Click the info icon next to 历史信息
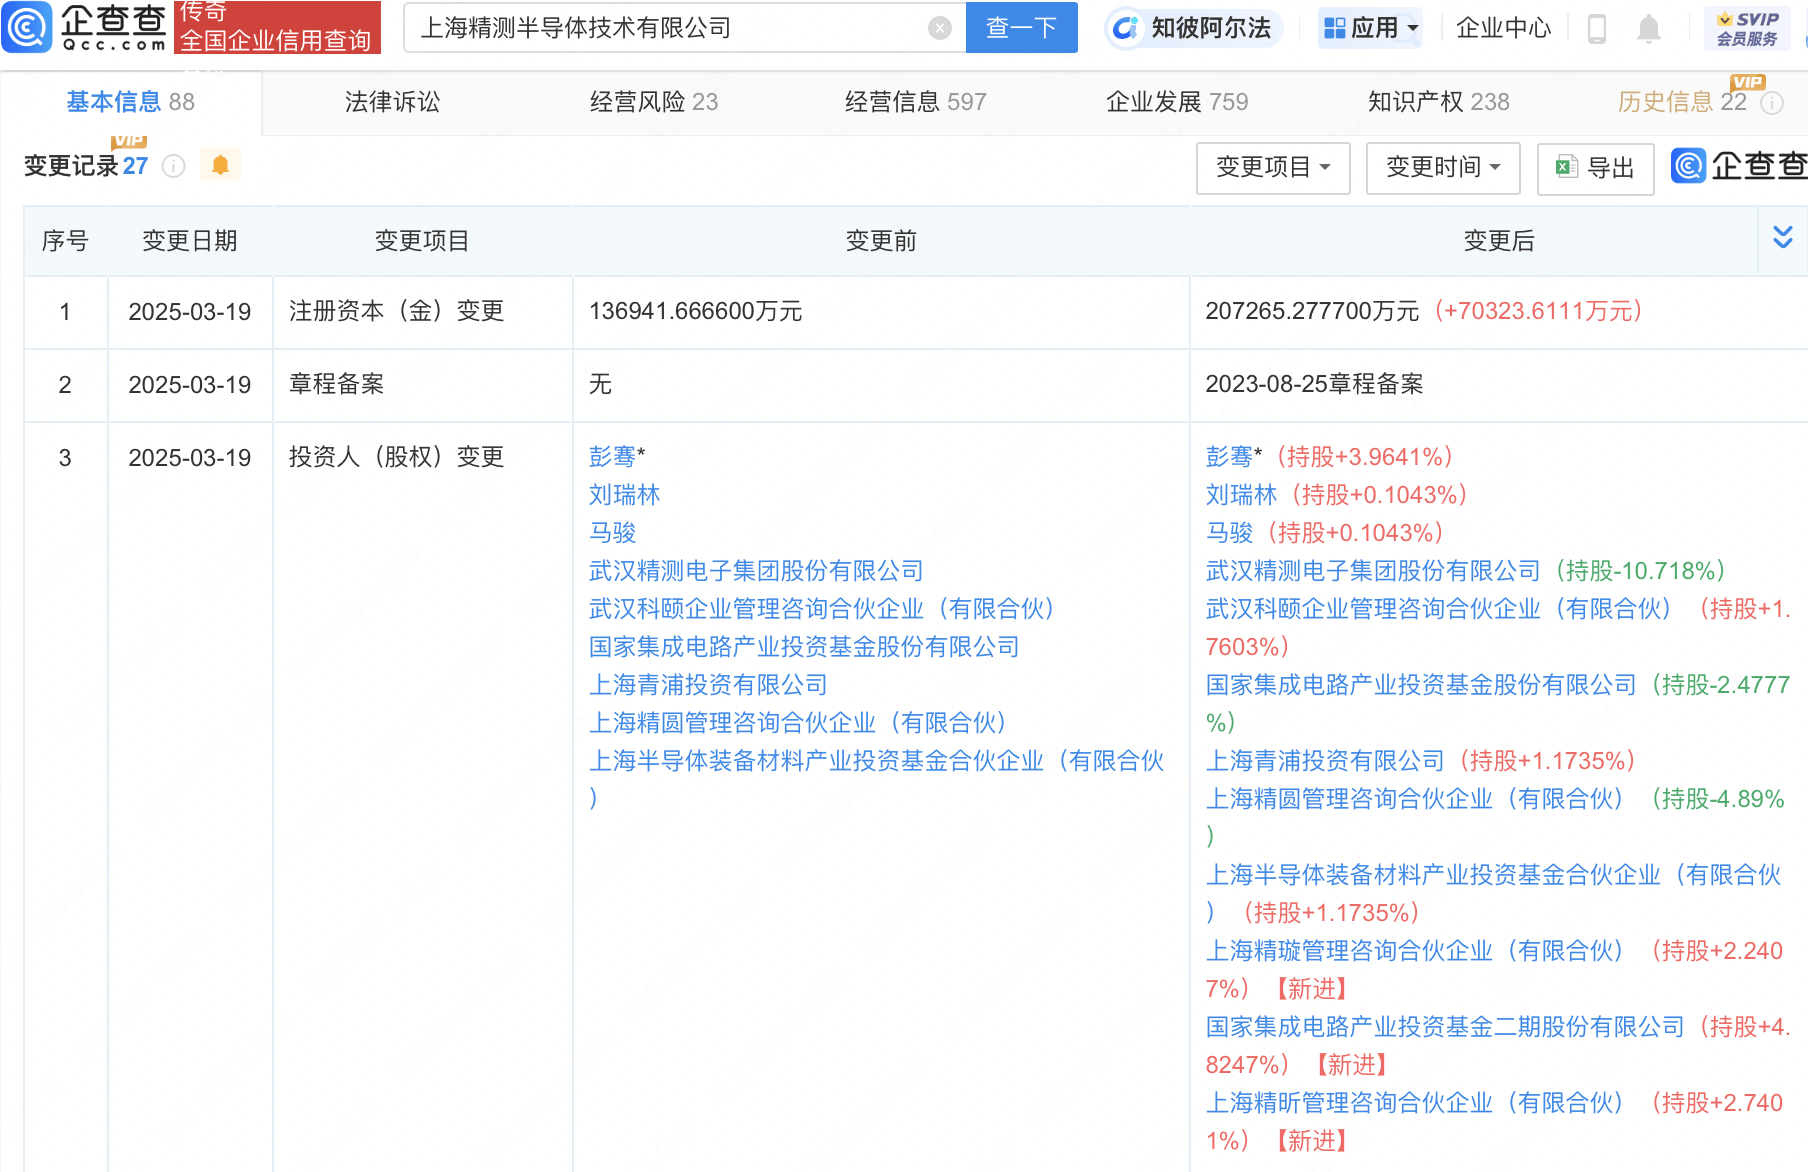 coord(1772,103)
